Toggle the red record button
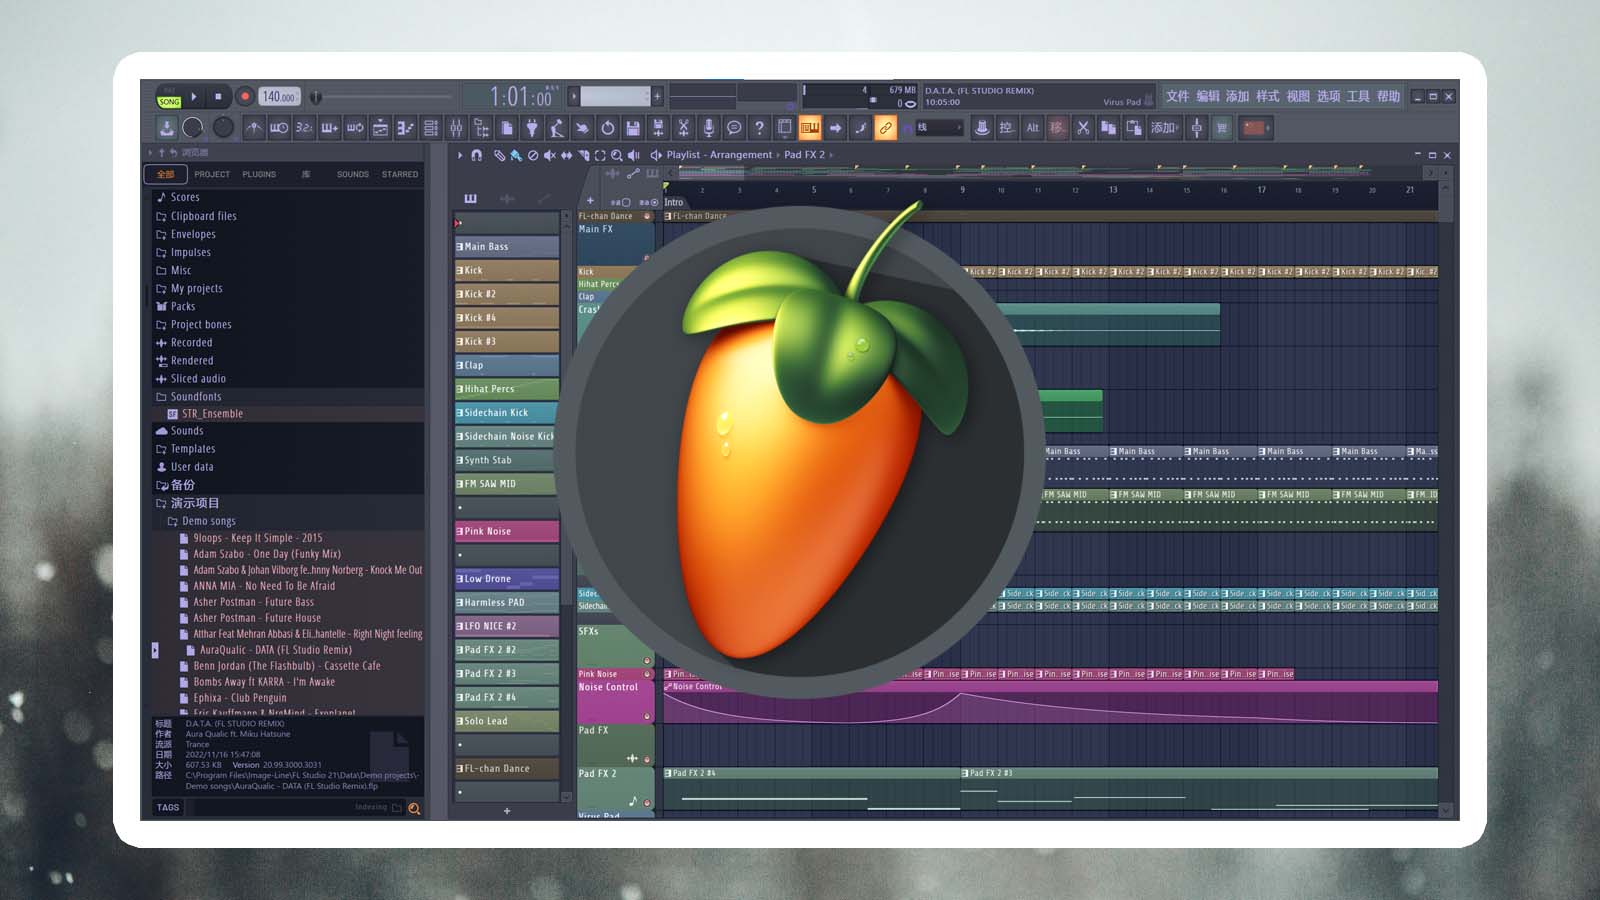 click(x=244, y=97)
